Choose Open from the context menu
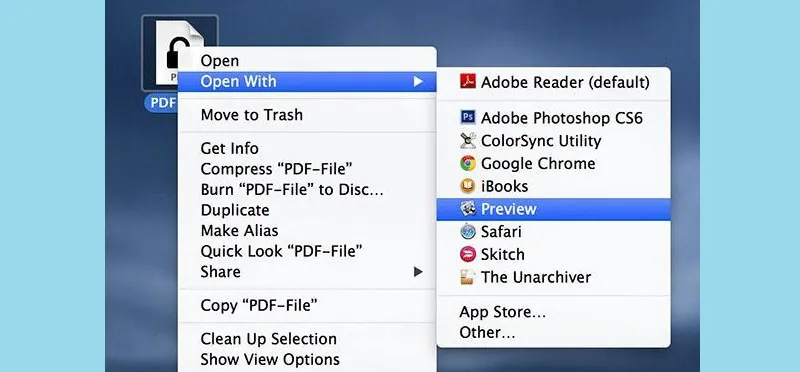This screenshot has height=372, width=800. tap(307, 61)
